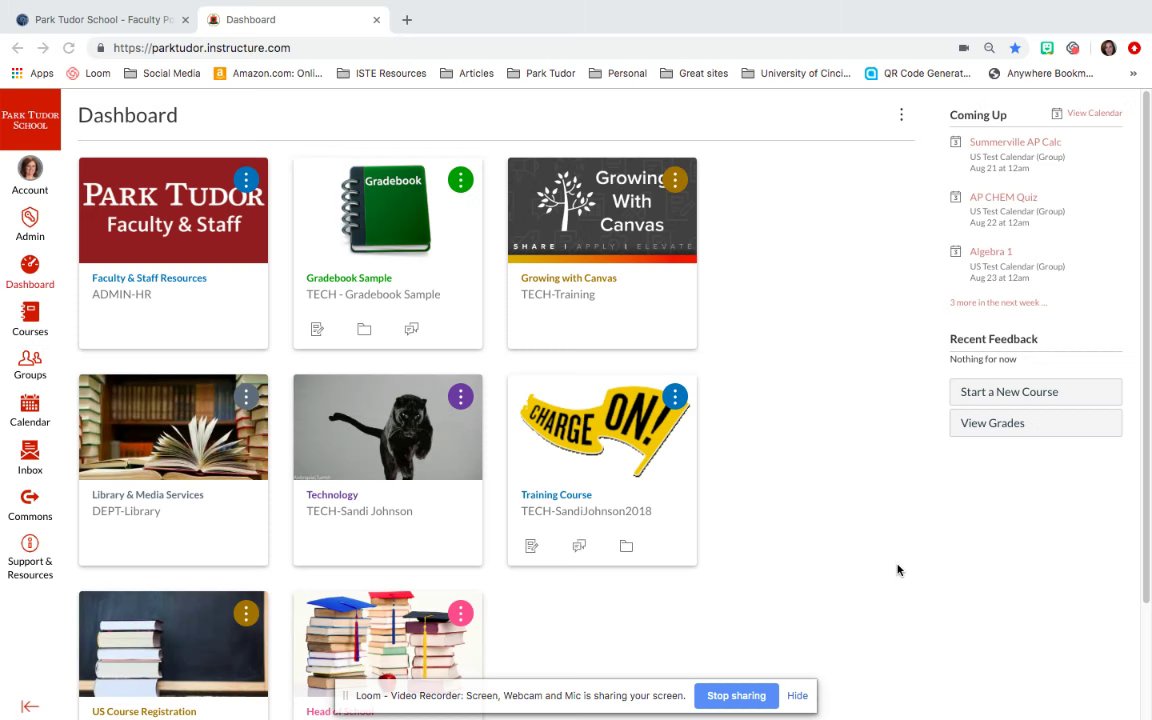Open the Social Media bookmarks folder
Image resolution: width=1152 pixels, height=720 pixels.
tap(162, 73)
